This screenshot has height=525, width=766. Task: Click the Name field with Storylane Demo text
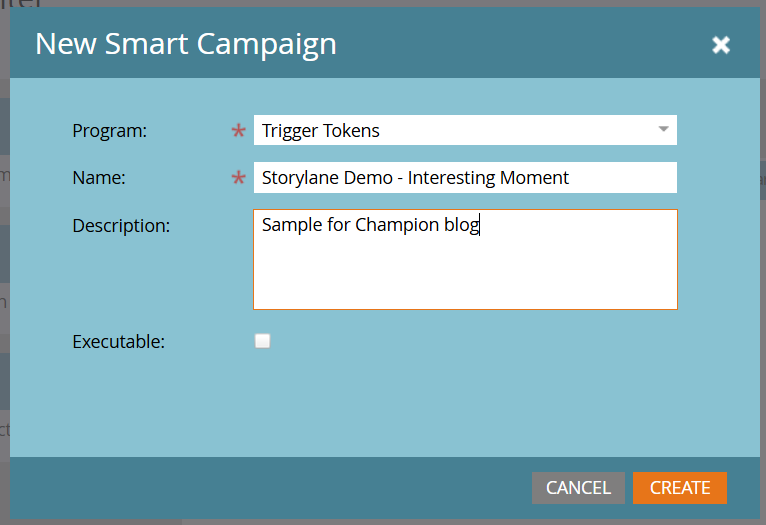point(465,178)
